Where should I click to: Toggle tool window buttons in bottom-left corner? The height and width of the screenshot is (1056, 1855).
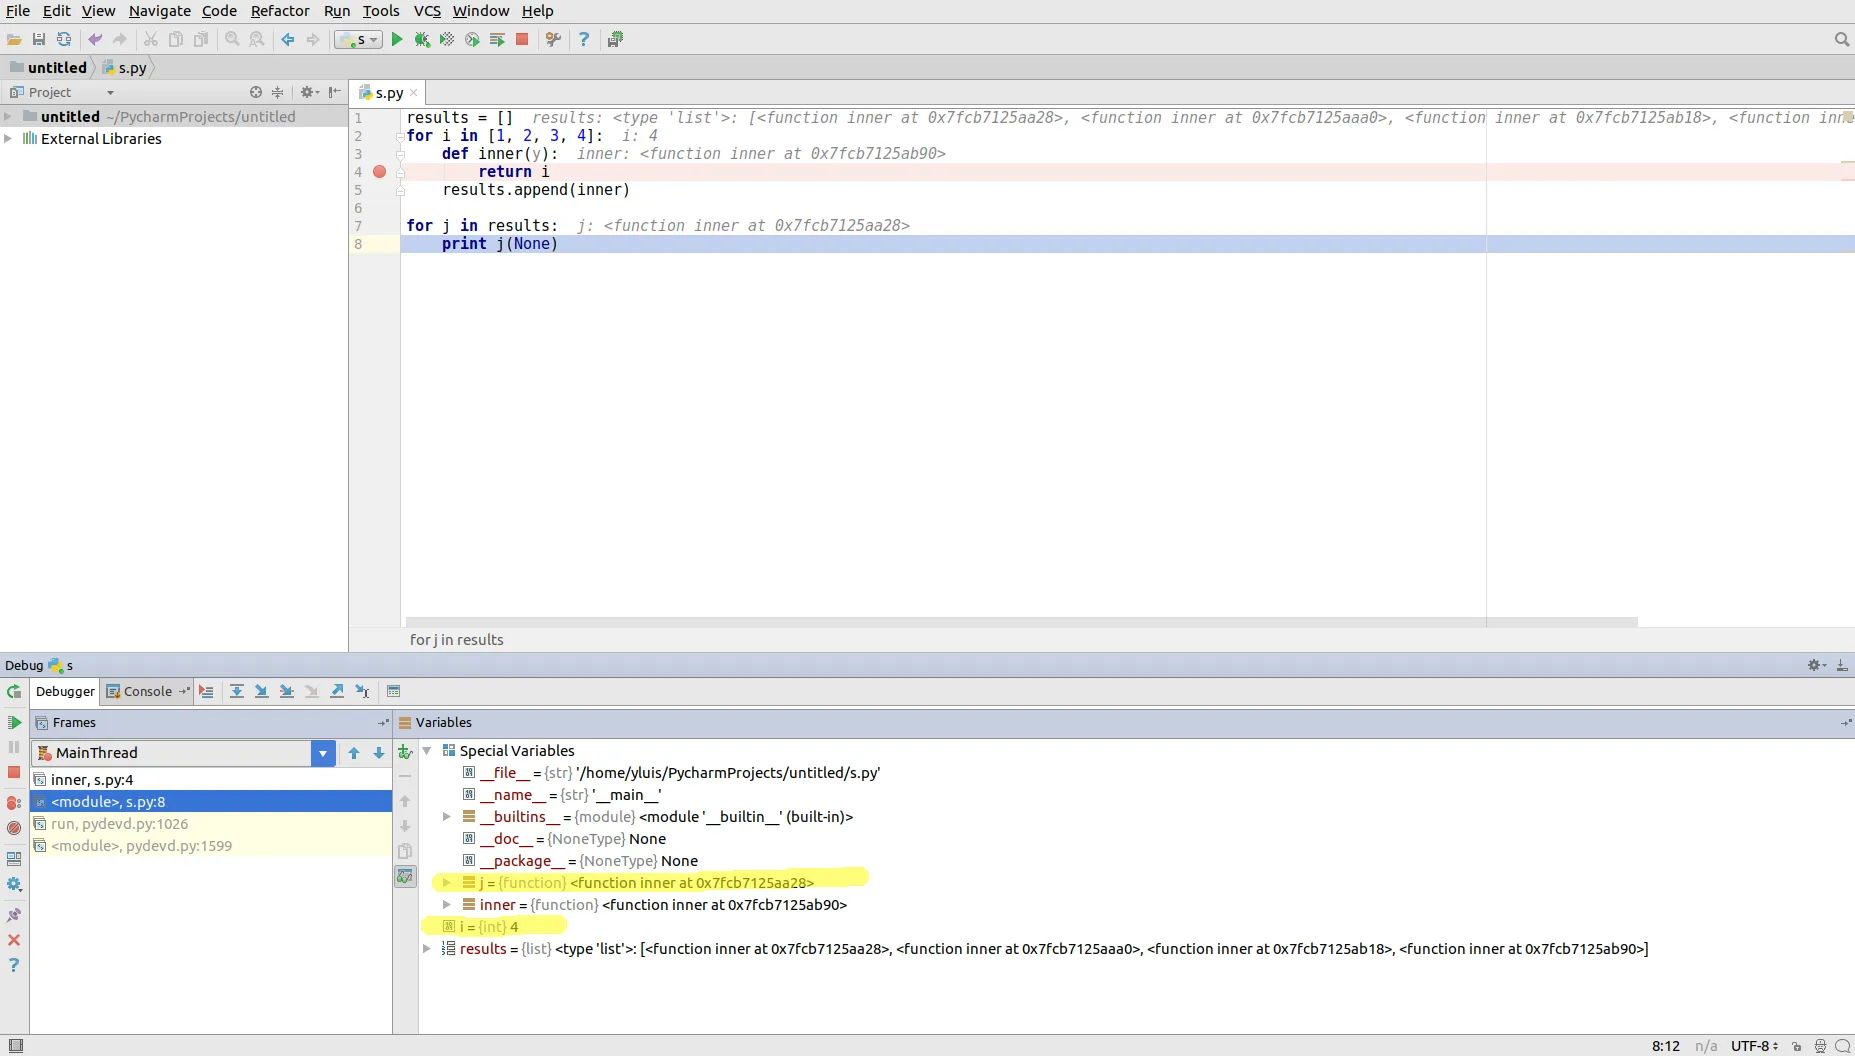click(x=16, y=1046)
